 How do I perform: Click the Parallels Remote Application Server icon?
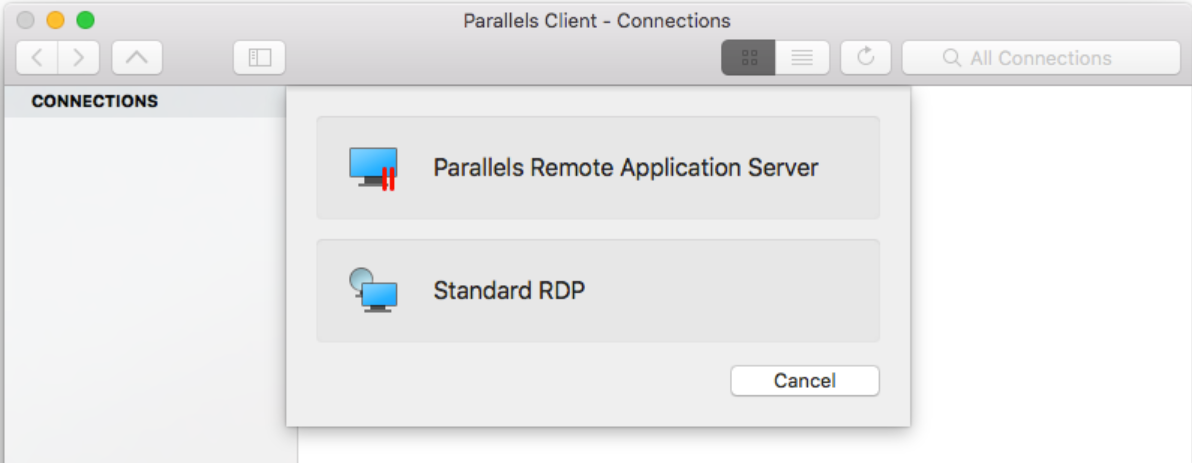click(374, 168)
